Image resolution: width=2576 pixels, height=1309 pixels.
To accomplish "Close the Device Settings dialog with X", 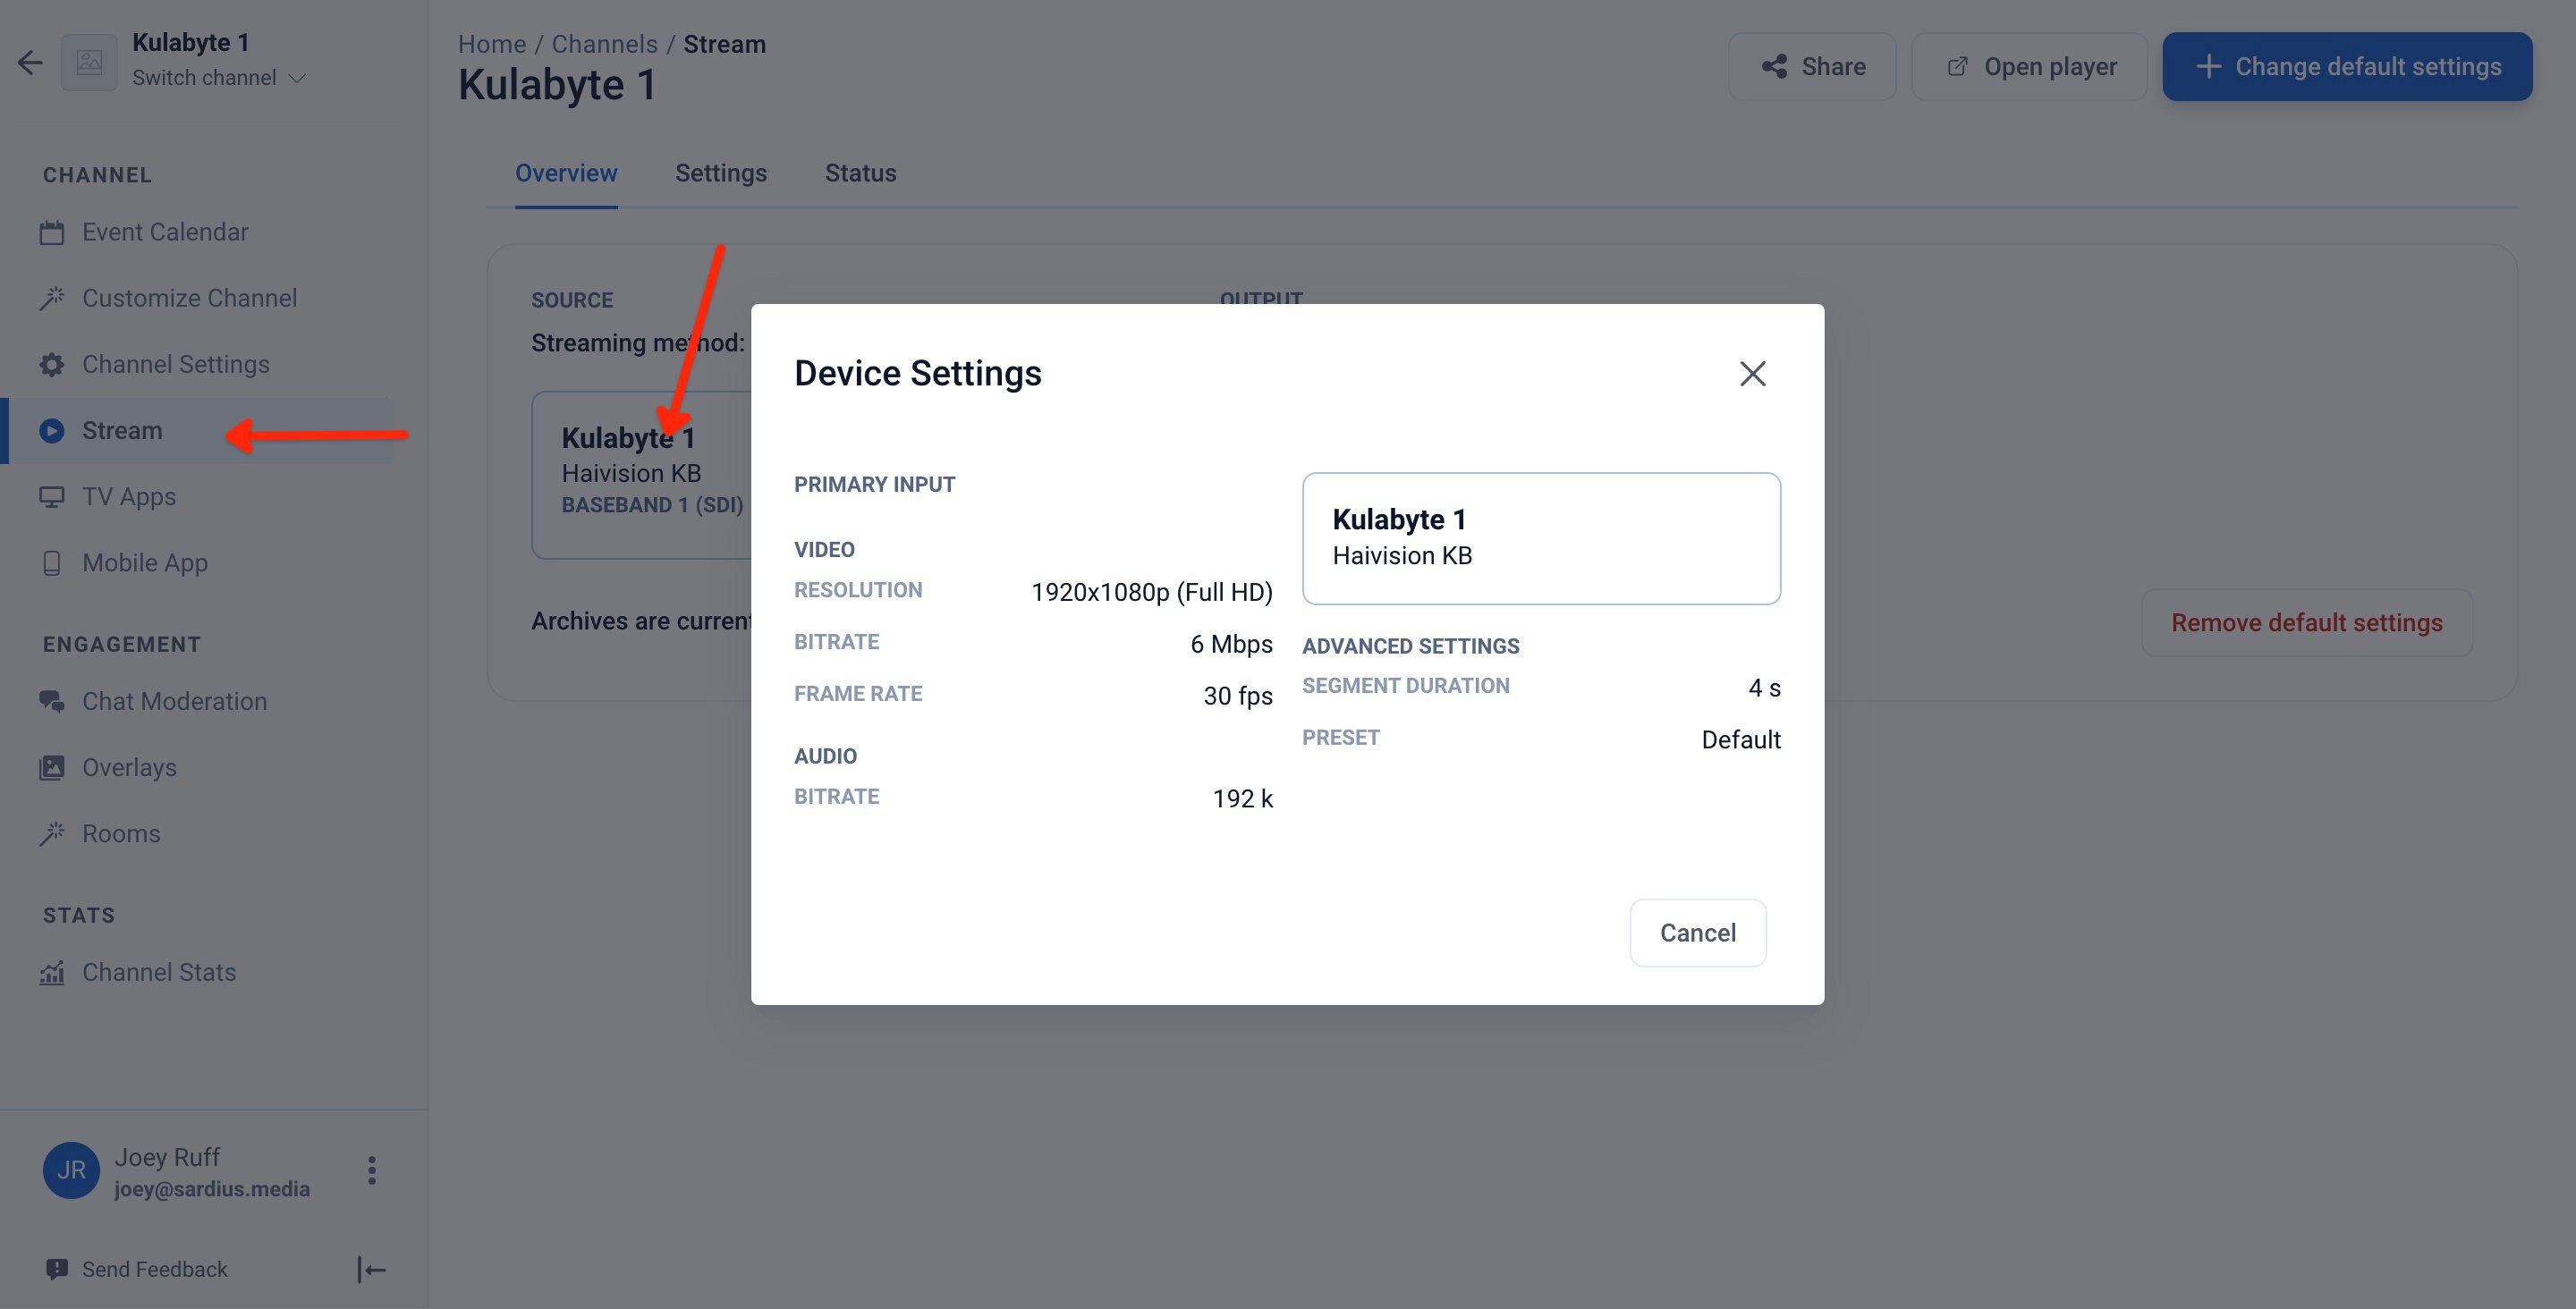I will [1752, 374].
